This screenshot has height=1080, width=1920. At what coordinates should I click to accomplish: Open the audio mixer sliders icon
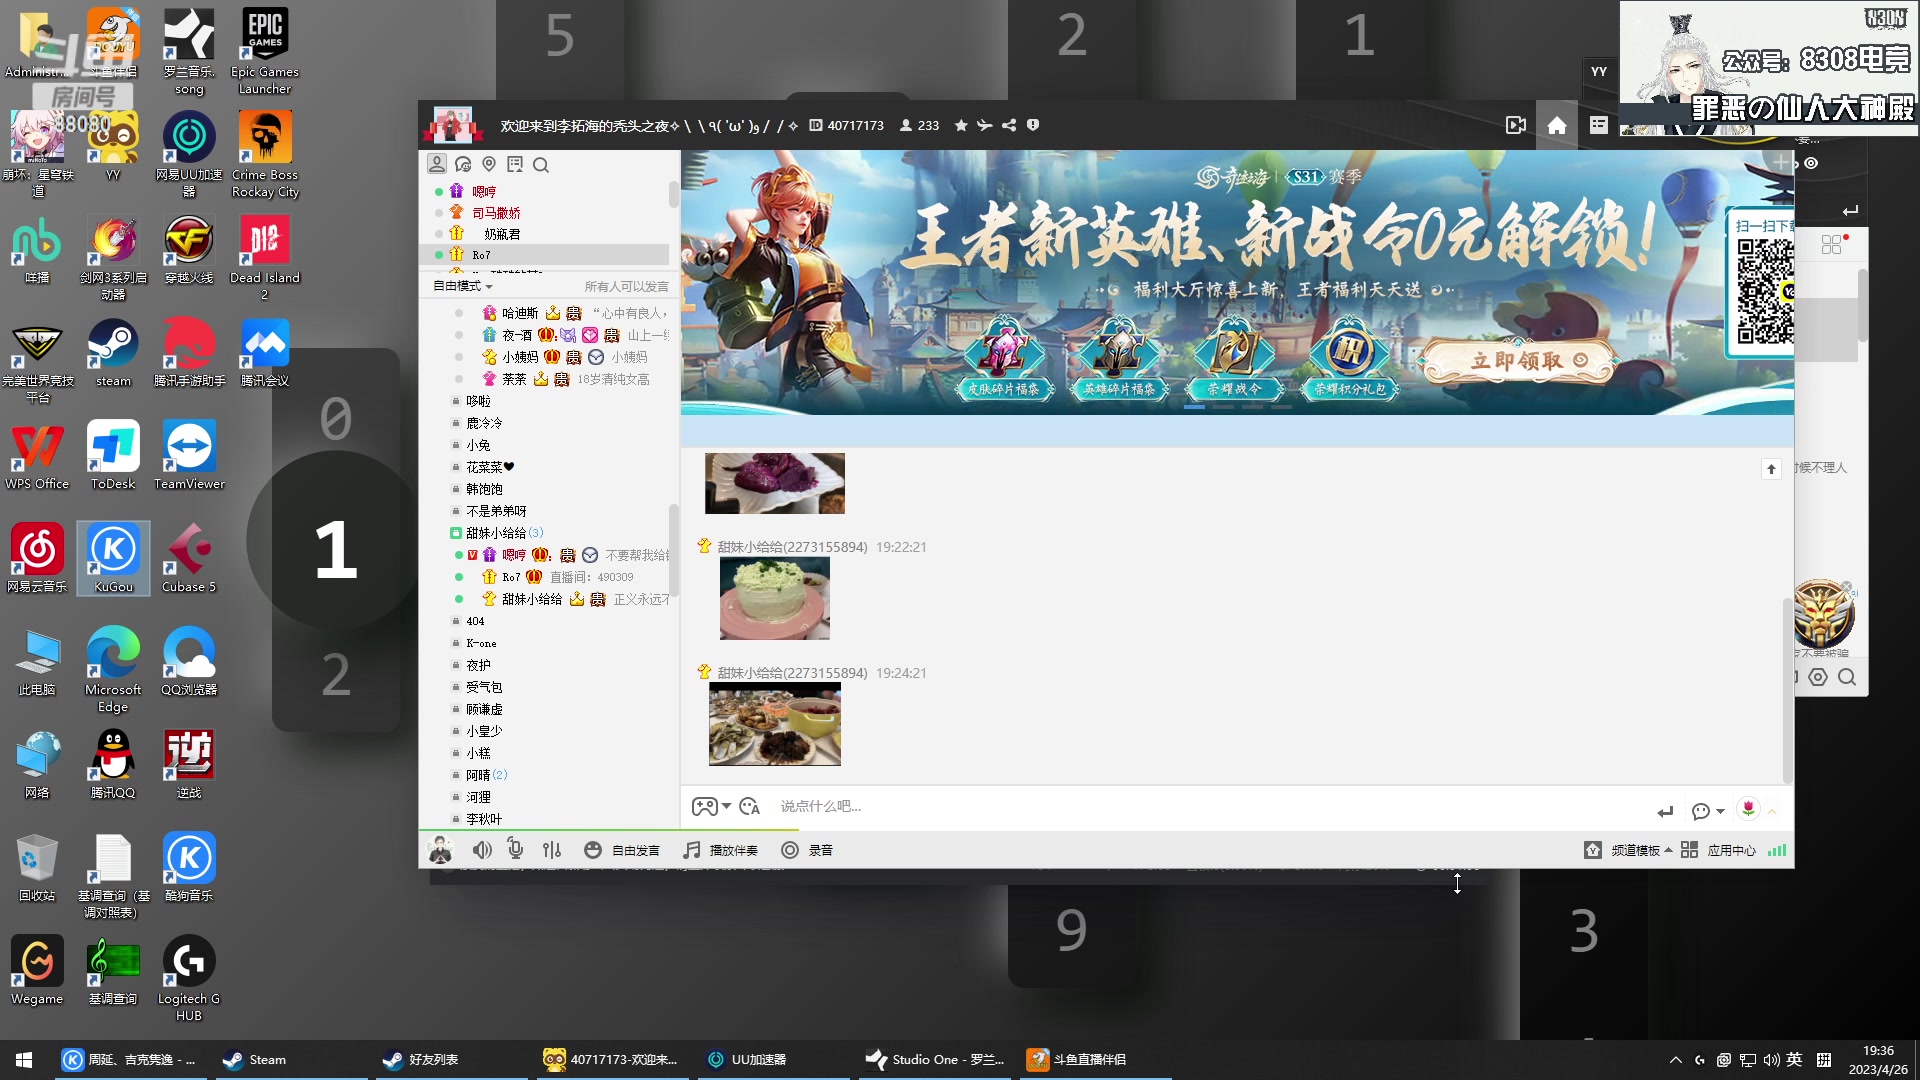552,849
